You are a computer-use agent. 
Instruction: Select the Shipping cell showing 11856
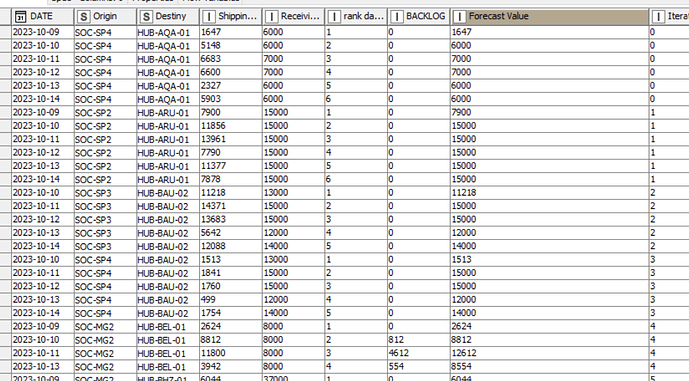point(230,126)
